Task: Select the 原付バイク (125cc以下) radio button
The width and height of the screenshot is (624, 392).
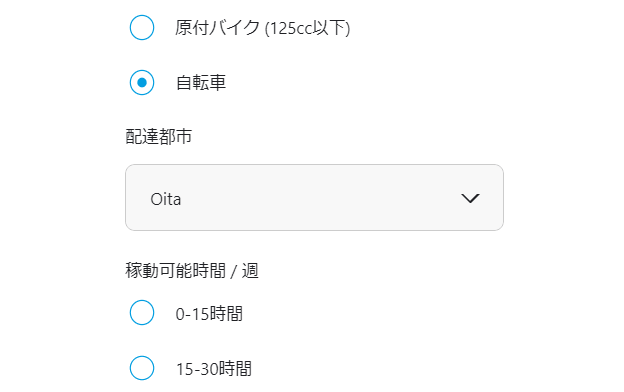Action: [x=142, y=27]
